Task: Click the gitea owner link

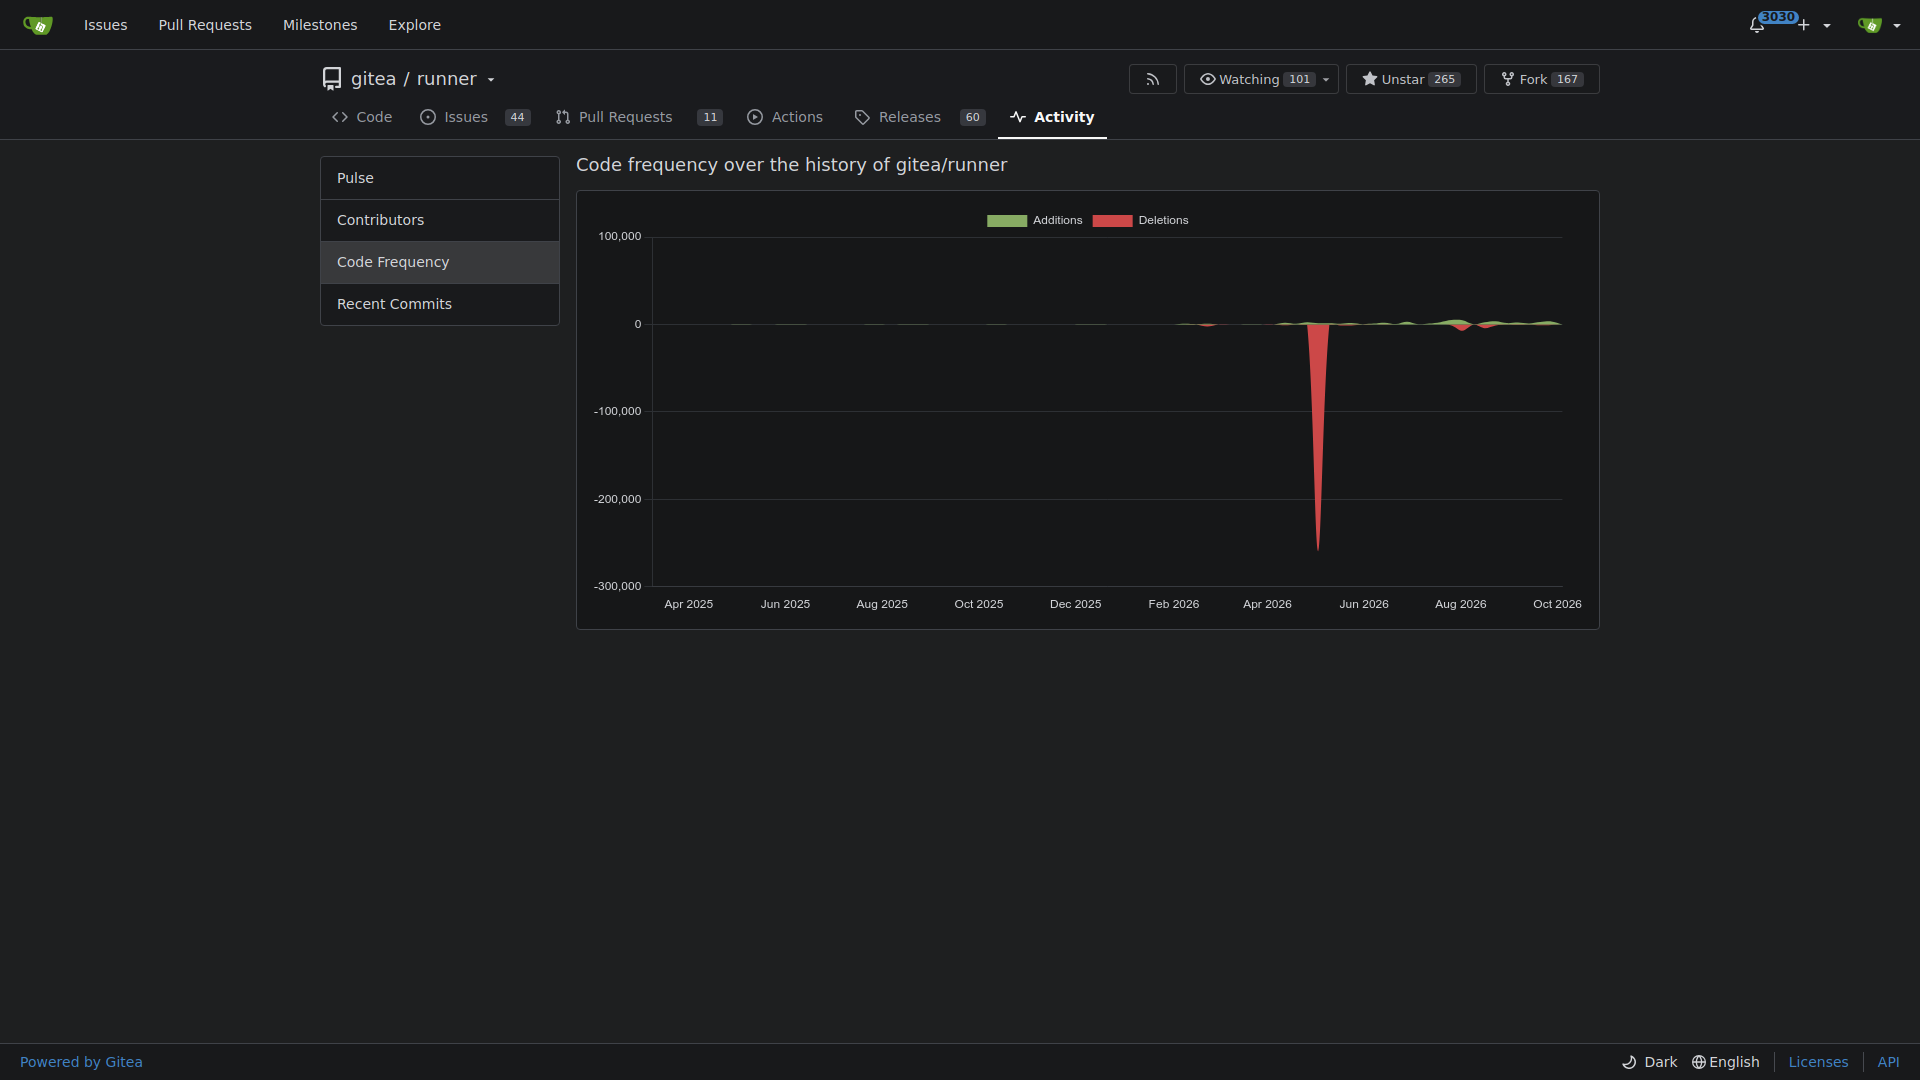Action: (373, 79)
